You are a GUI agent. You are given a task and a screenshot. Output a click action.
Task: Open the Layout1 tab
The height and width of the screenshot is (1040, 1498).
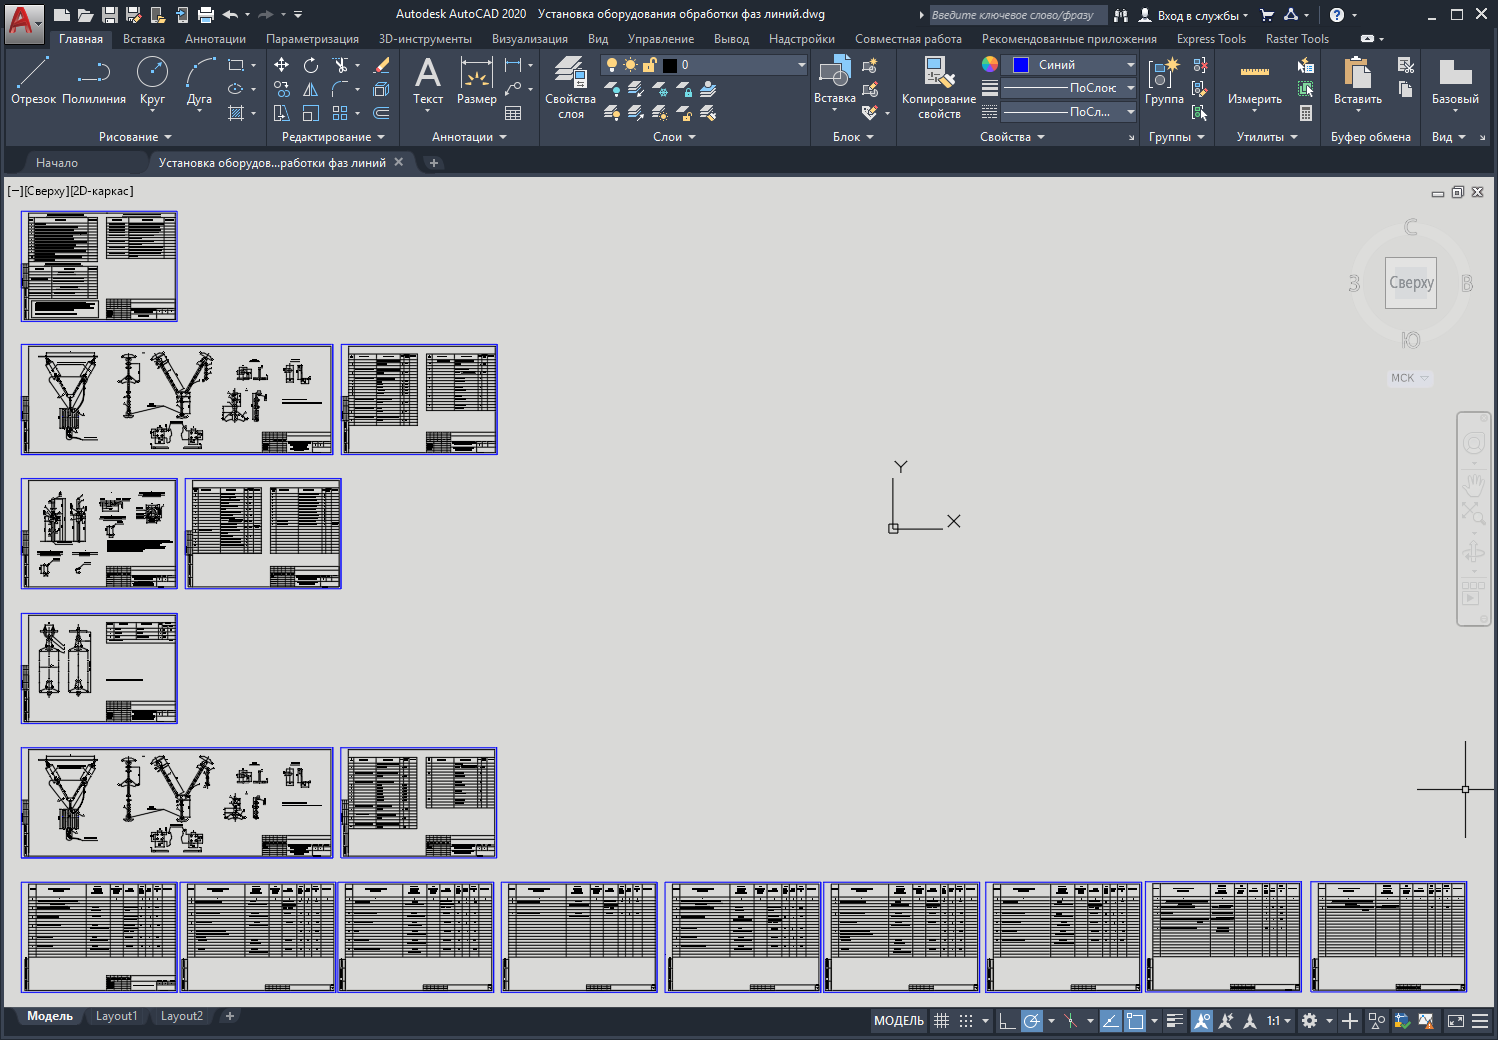[x=116, y=1016]
